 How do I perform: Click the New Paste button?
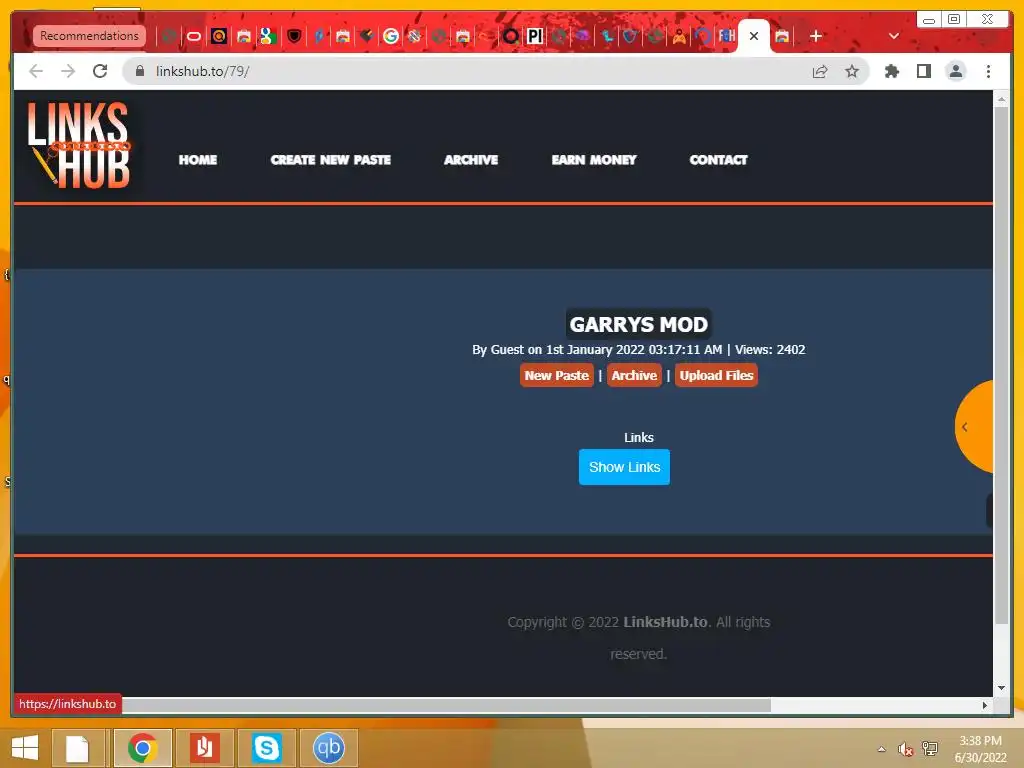(x=556, y=376)
